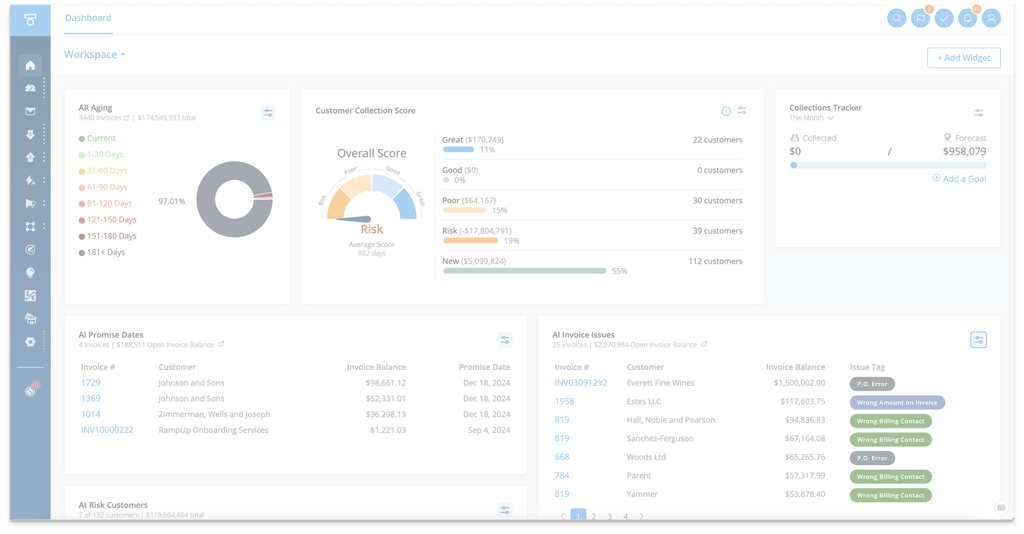The image size is (1024, 534).
Task: Go to page 2 of invoice issues
Action: [x=594, y=516]
